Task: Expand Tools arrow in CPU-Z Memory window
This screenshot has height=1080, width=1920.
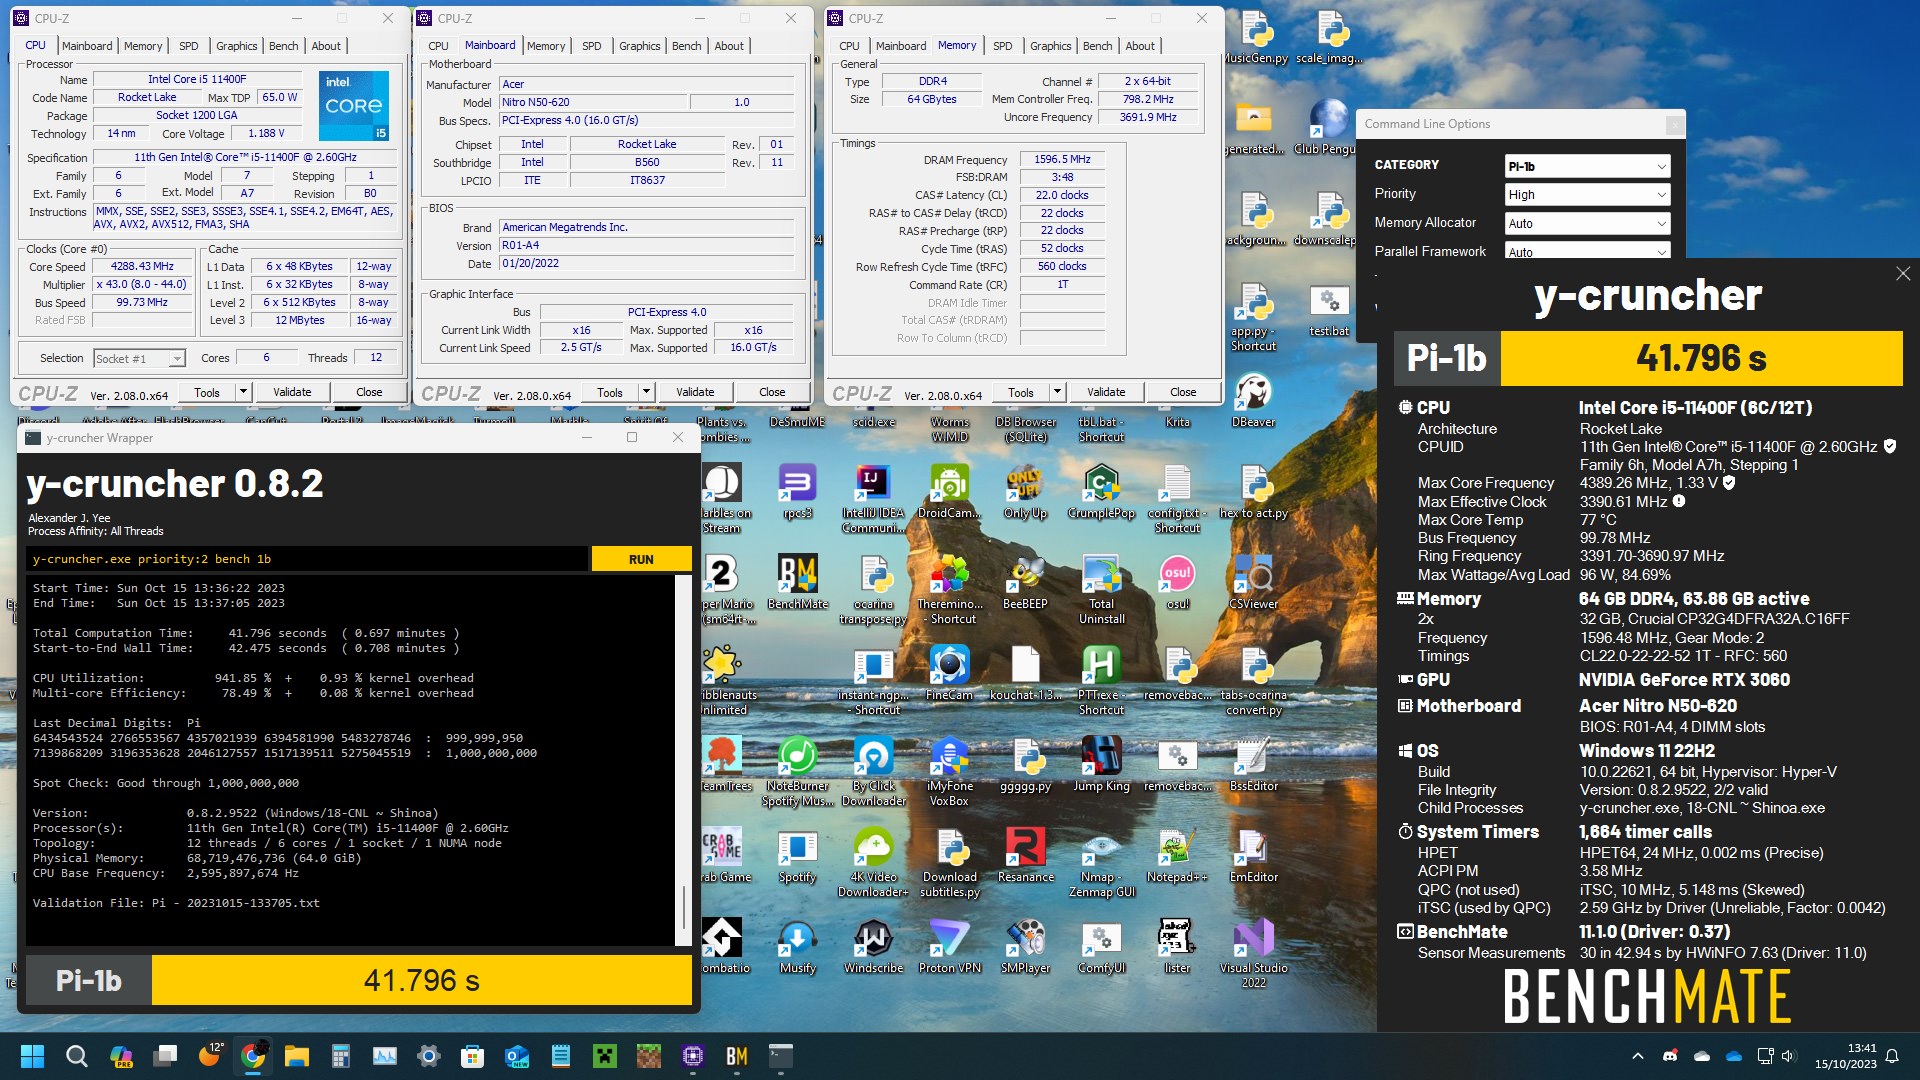Action: coord(1057,392)
